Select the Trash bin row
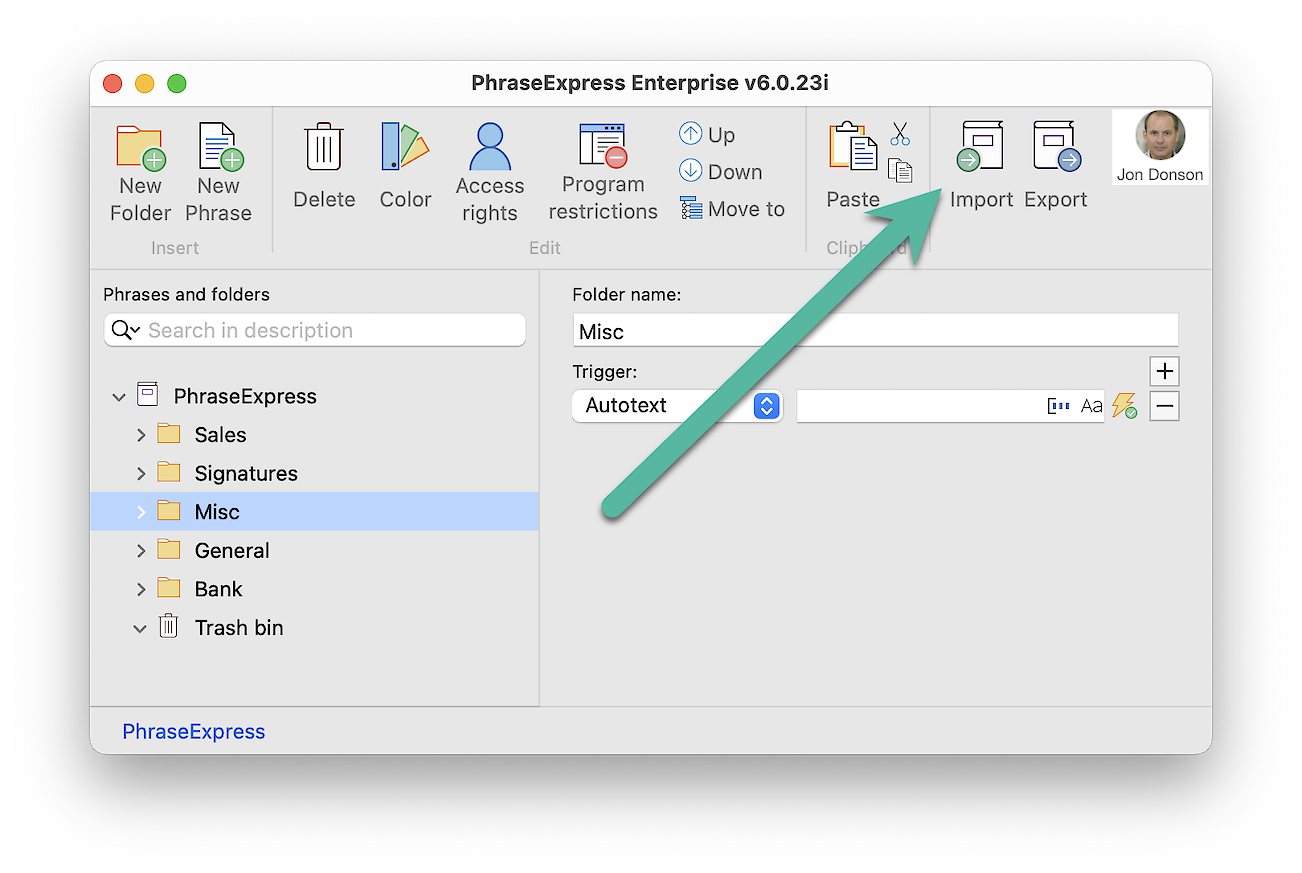The image size is (1302, 873). (x=314, y=628)
